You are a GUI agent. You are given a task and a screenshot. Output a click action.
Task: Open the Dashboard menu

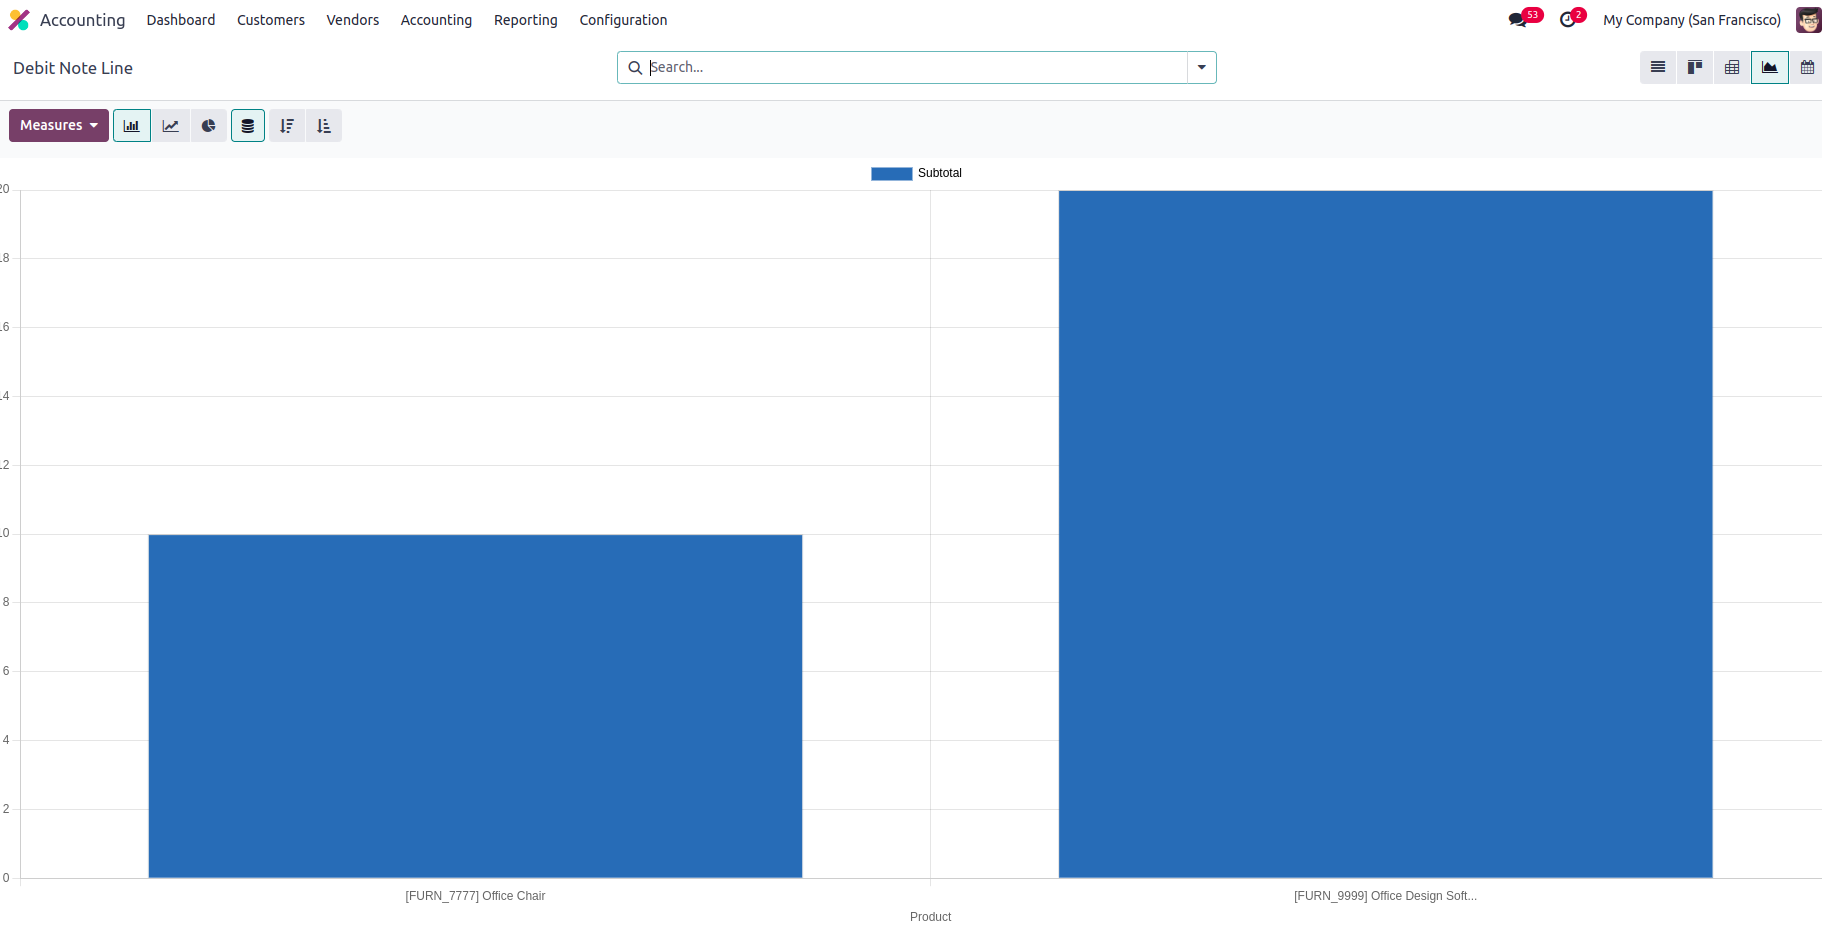pyautogui.click(x=181, y=20)
